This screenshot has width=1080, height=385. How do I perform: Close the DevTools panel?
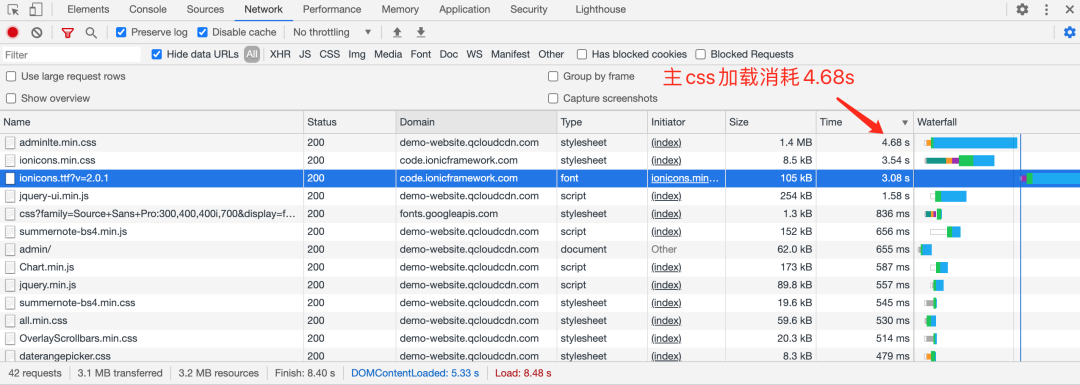tap(1070, 10)
